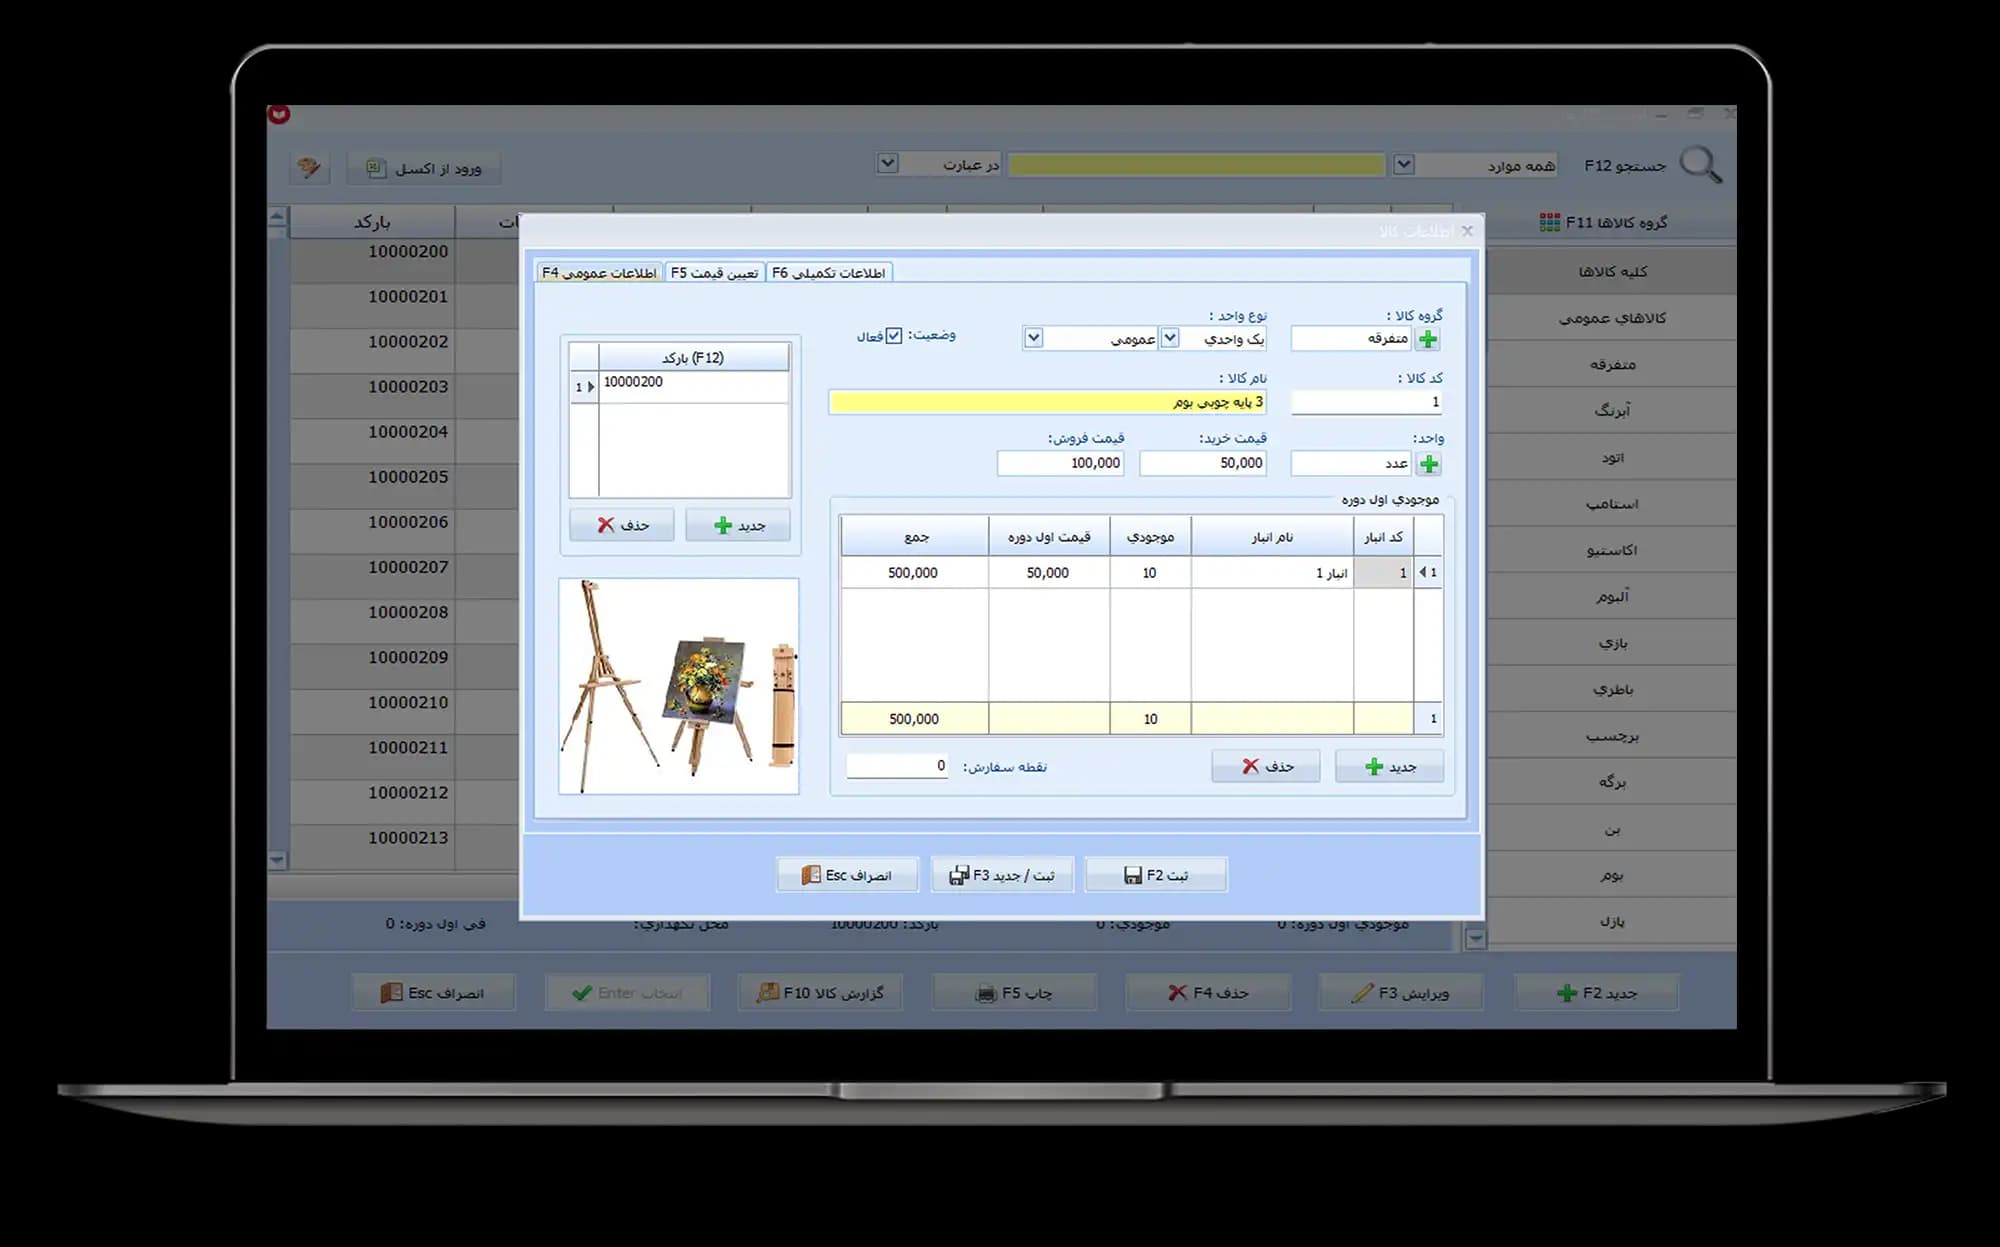Click the نام کالا yellow input field
This screenshot has width=2000, height=1247.
(1048, 402)
